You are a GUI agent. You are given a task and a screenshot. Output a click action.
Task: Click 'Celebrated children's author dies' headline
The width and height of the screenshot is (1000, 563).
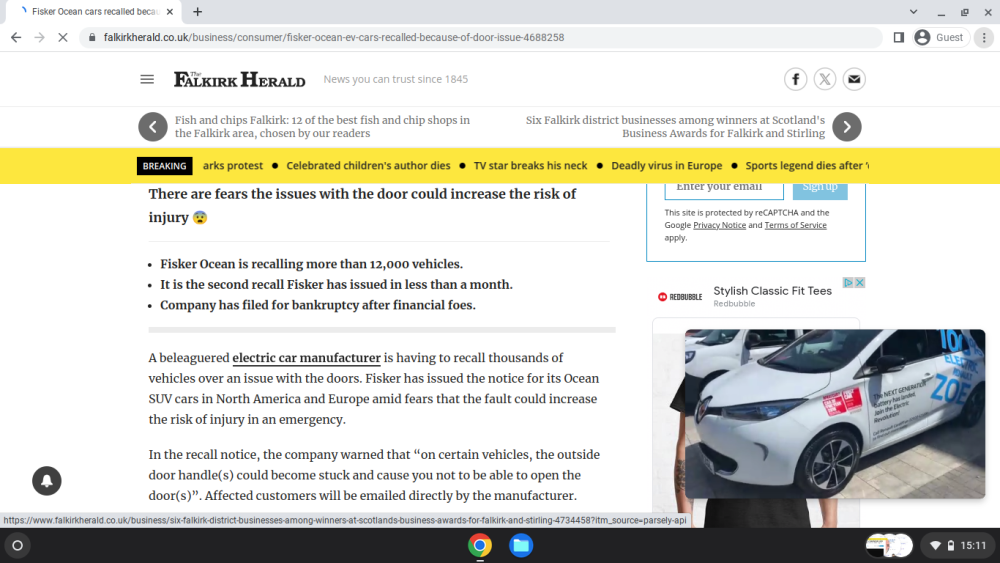pos(368,166)
